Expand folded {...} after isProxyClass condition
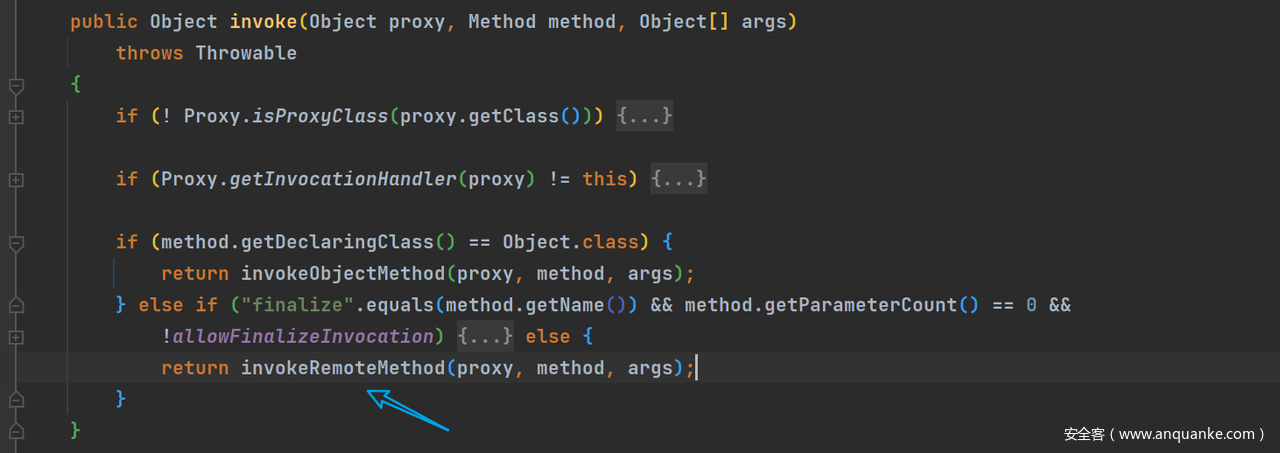 coord(644,116)
